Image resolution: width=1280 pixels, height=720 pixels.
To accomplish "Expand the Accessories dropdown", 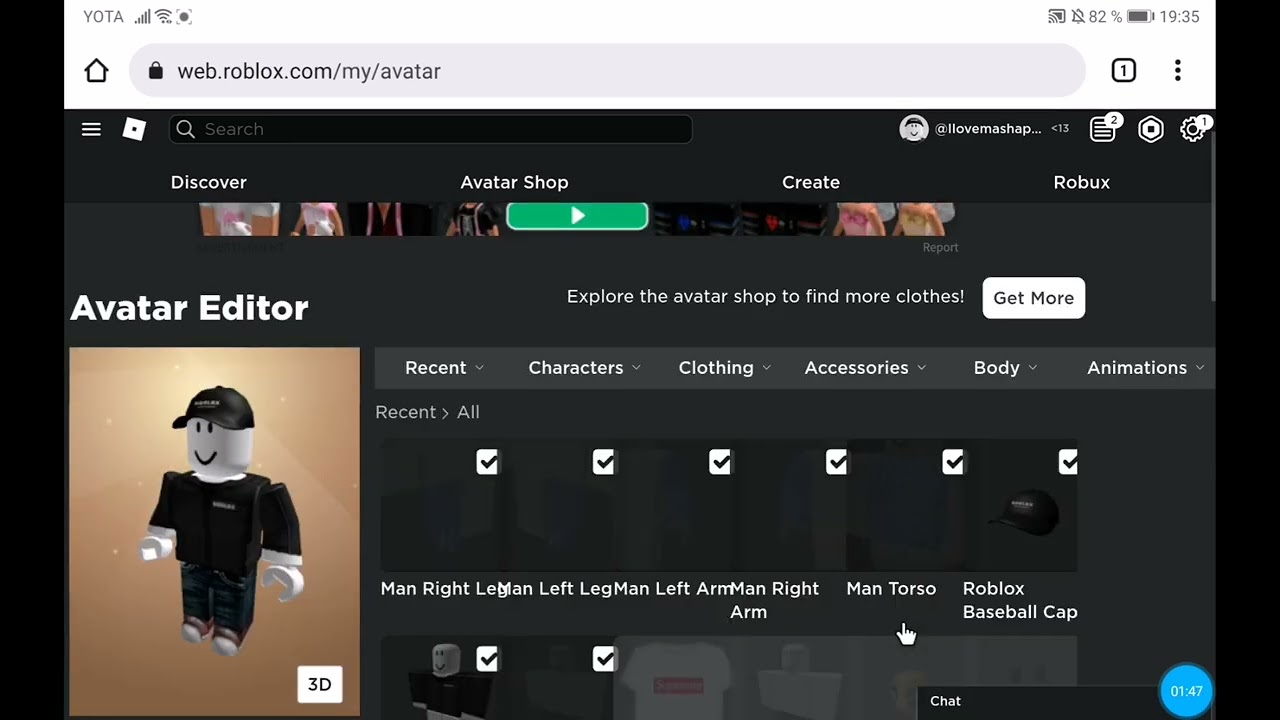I will coord(865,368).
